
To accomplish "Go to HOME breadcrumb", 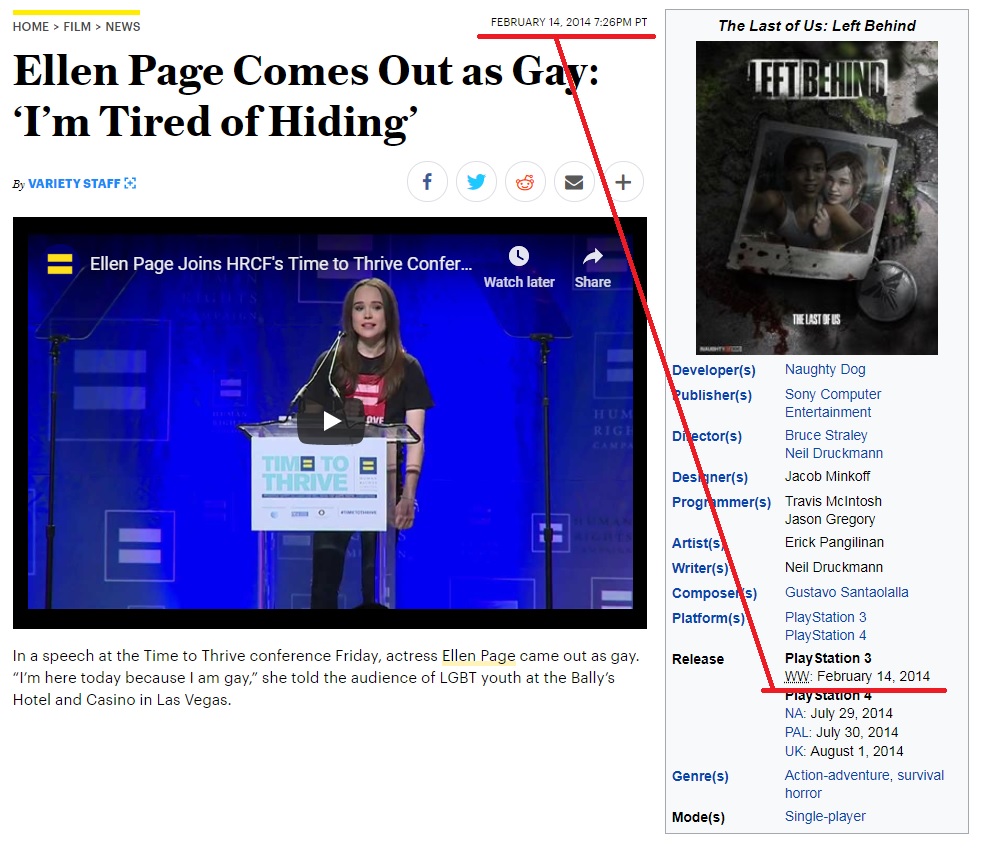I will point(31,27).
